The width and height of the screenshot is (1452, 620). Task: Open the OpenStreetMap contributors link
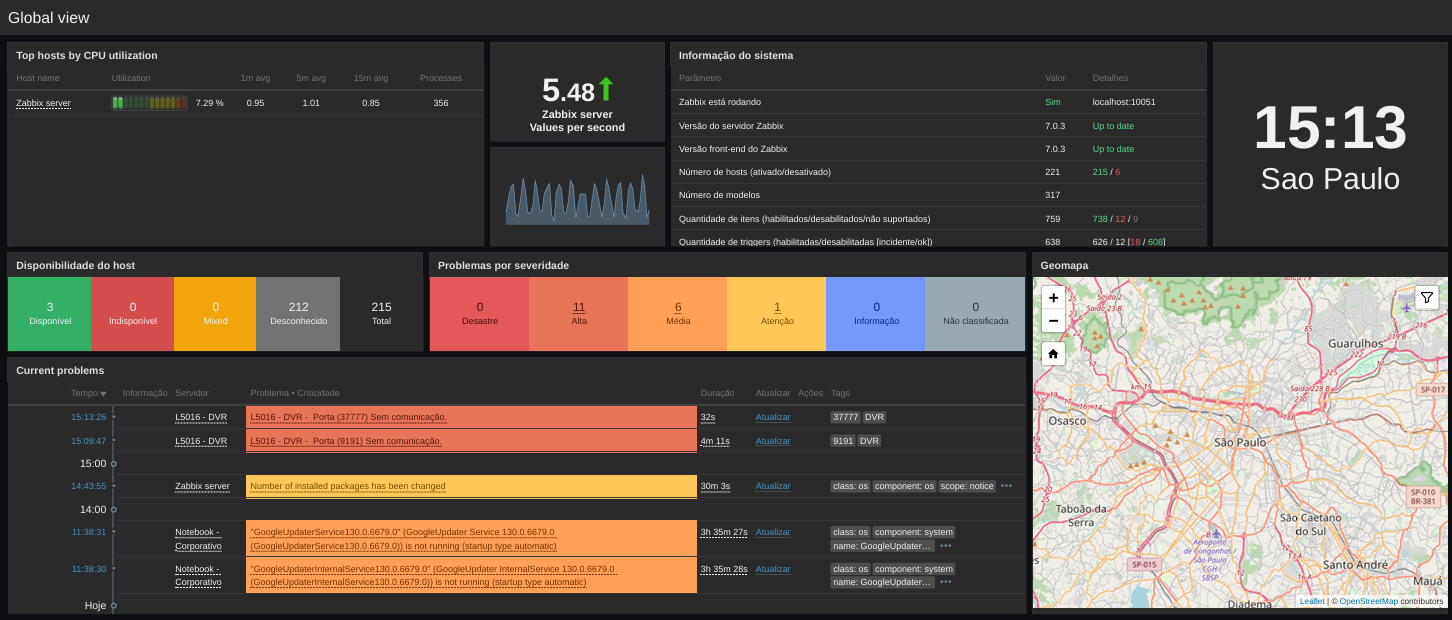[1368, 602]
